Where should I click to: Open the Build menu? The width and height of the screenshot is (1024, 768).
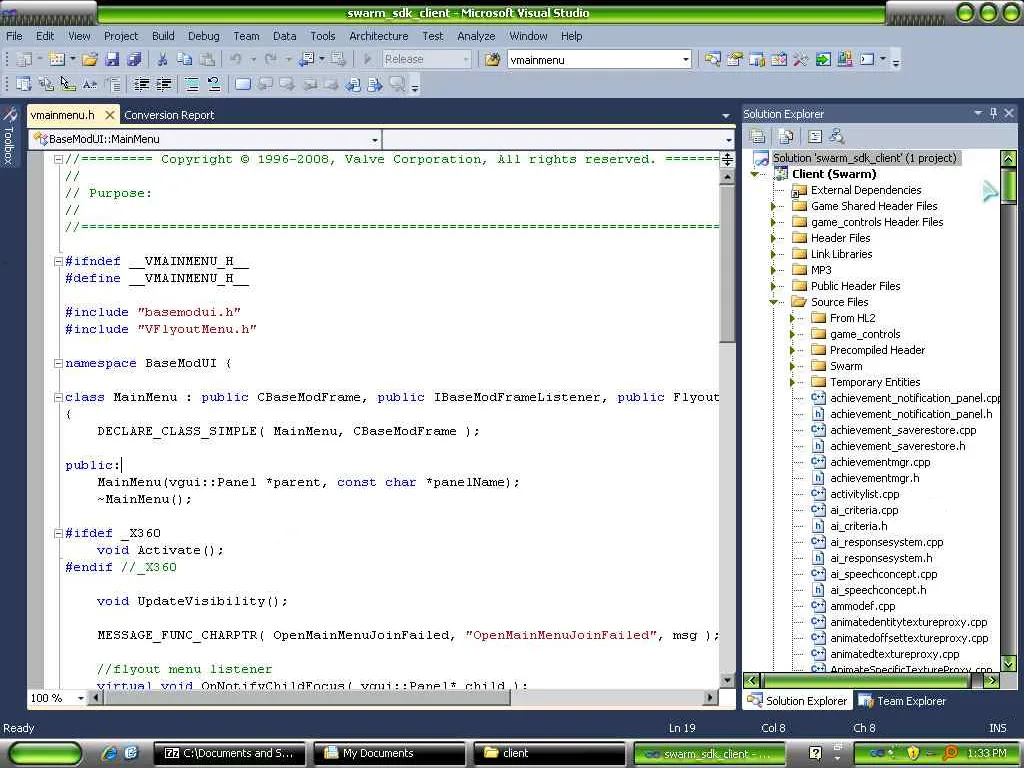163,36
